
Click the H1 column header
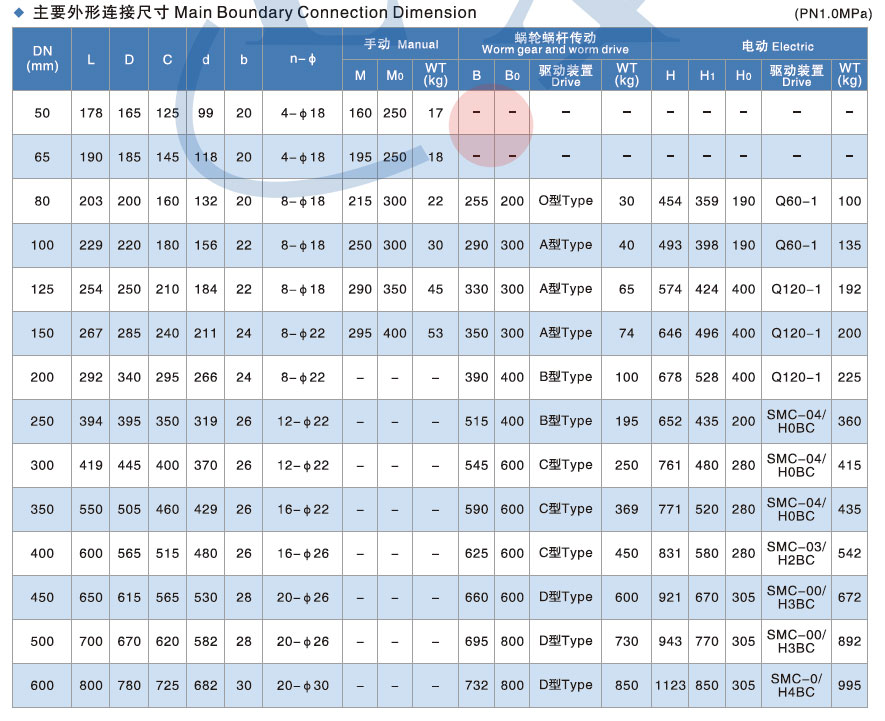coord(707,75)
